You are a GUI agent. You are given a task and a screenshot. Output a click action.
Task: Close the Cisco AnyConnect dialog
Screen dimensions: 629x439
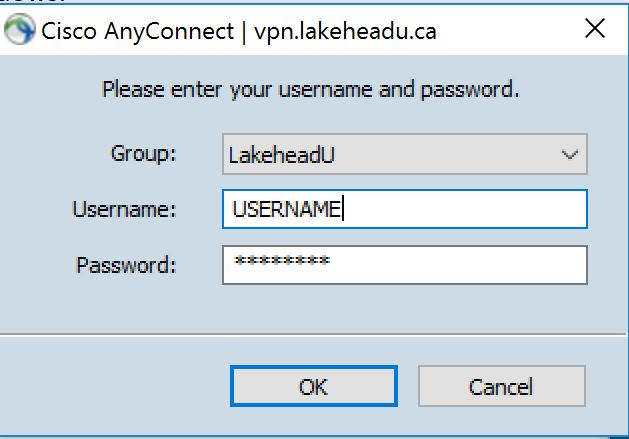(x=594, y=31)
